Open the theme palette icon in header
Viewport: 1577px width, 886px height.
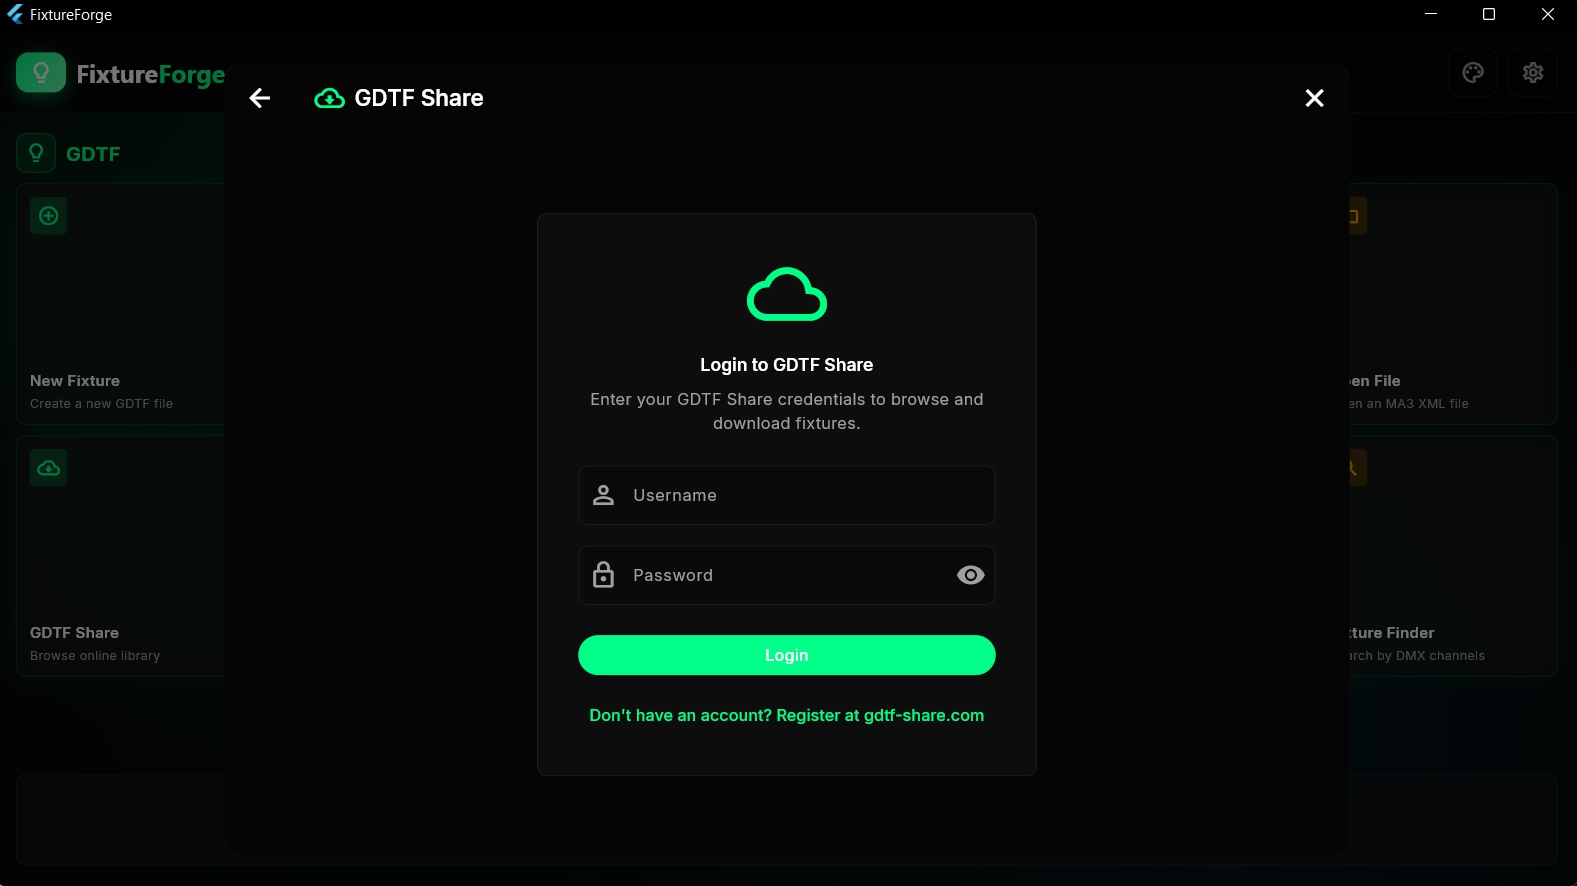[x=1473, y=72]
